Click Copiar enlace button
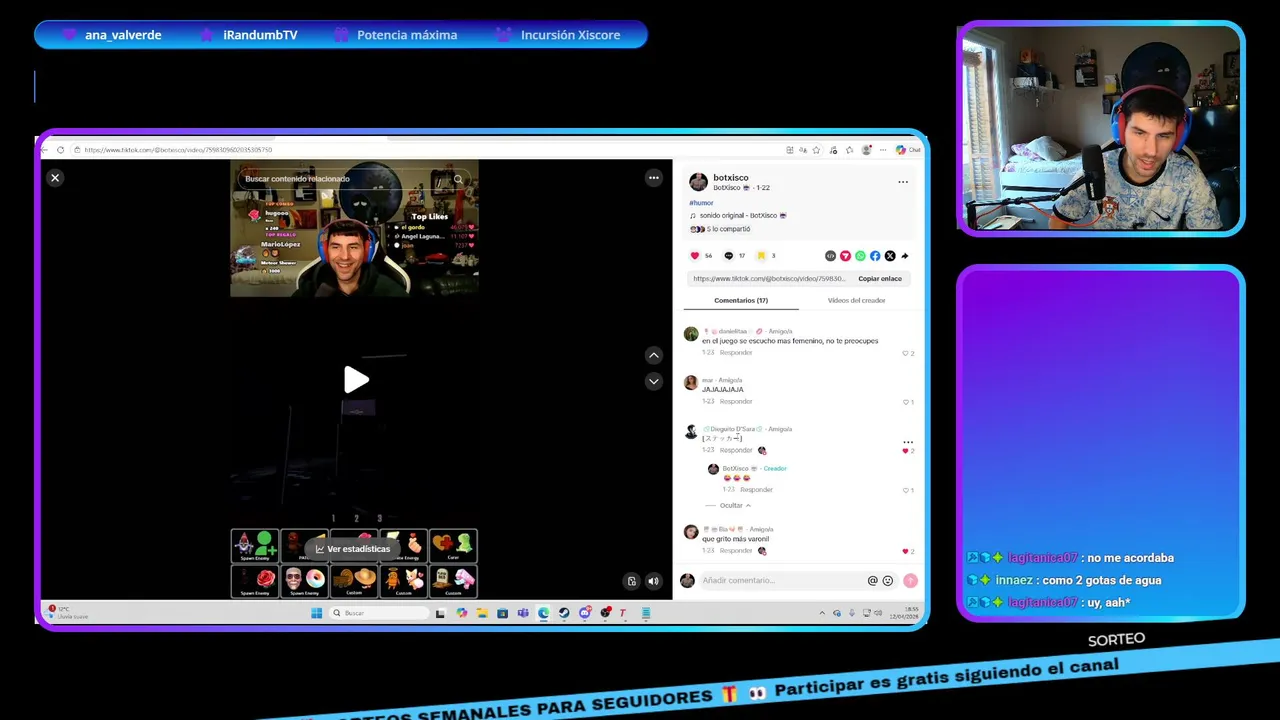1280x720 pixels. [x=880, y=279]
